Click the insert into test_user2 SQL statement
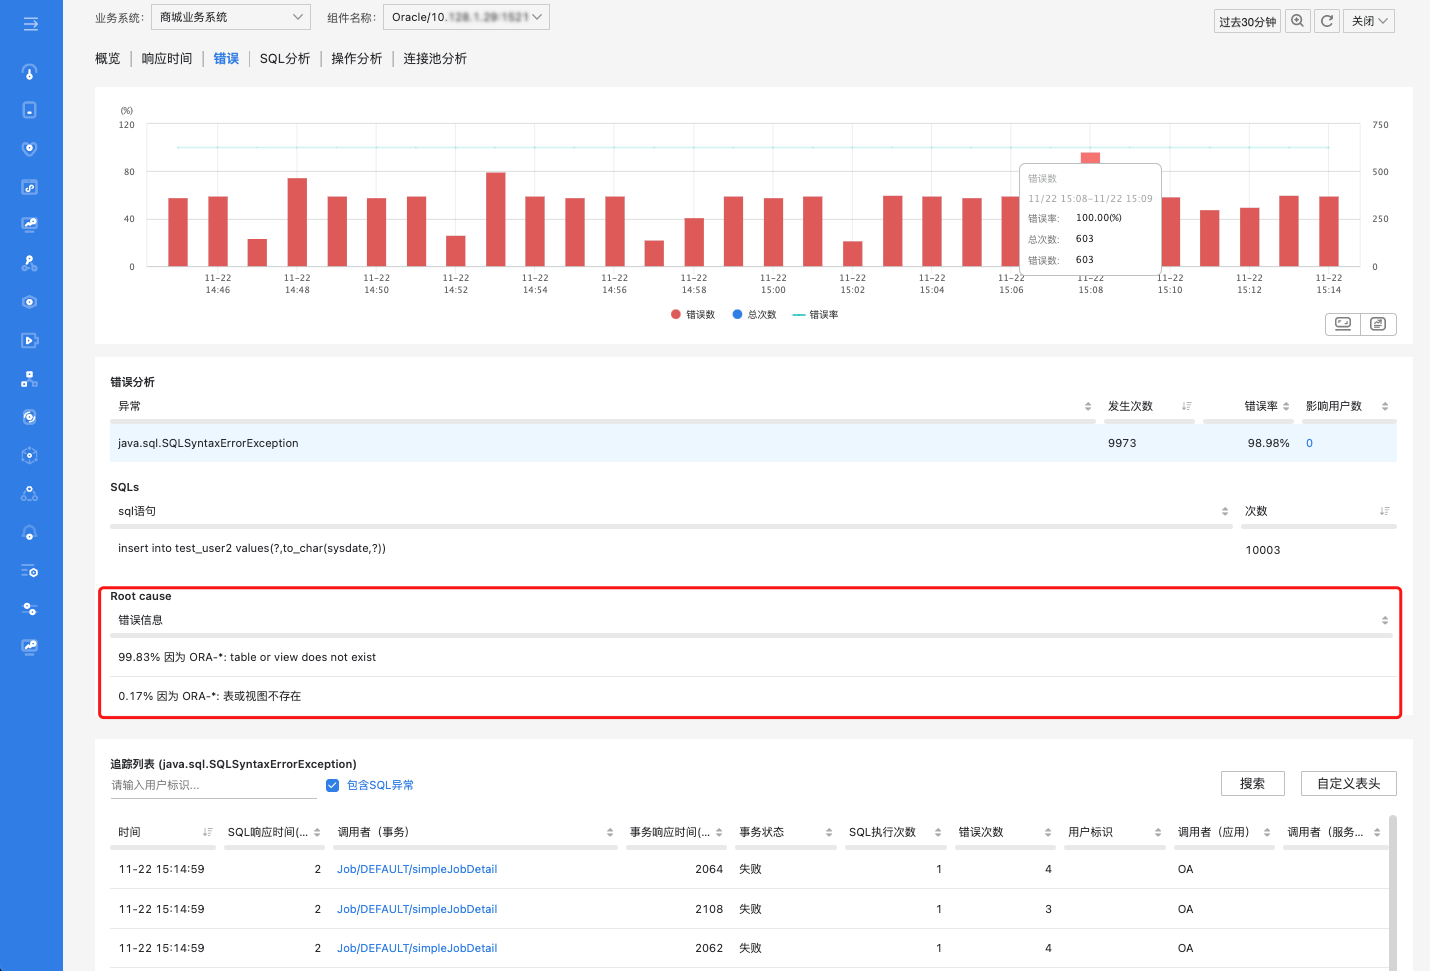The width and height of the screenshot is (1430, 971). pos(252,548)
